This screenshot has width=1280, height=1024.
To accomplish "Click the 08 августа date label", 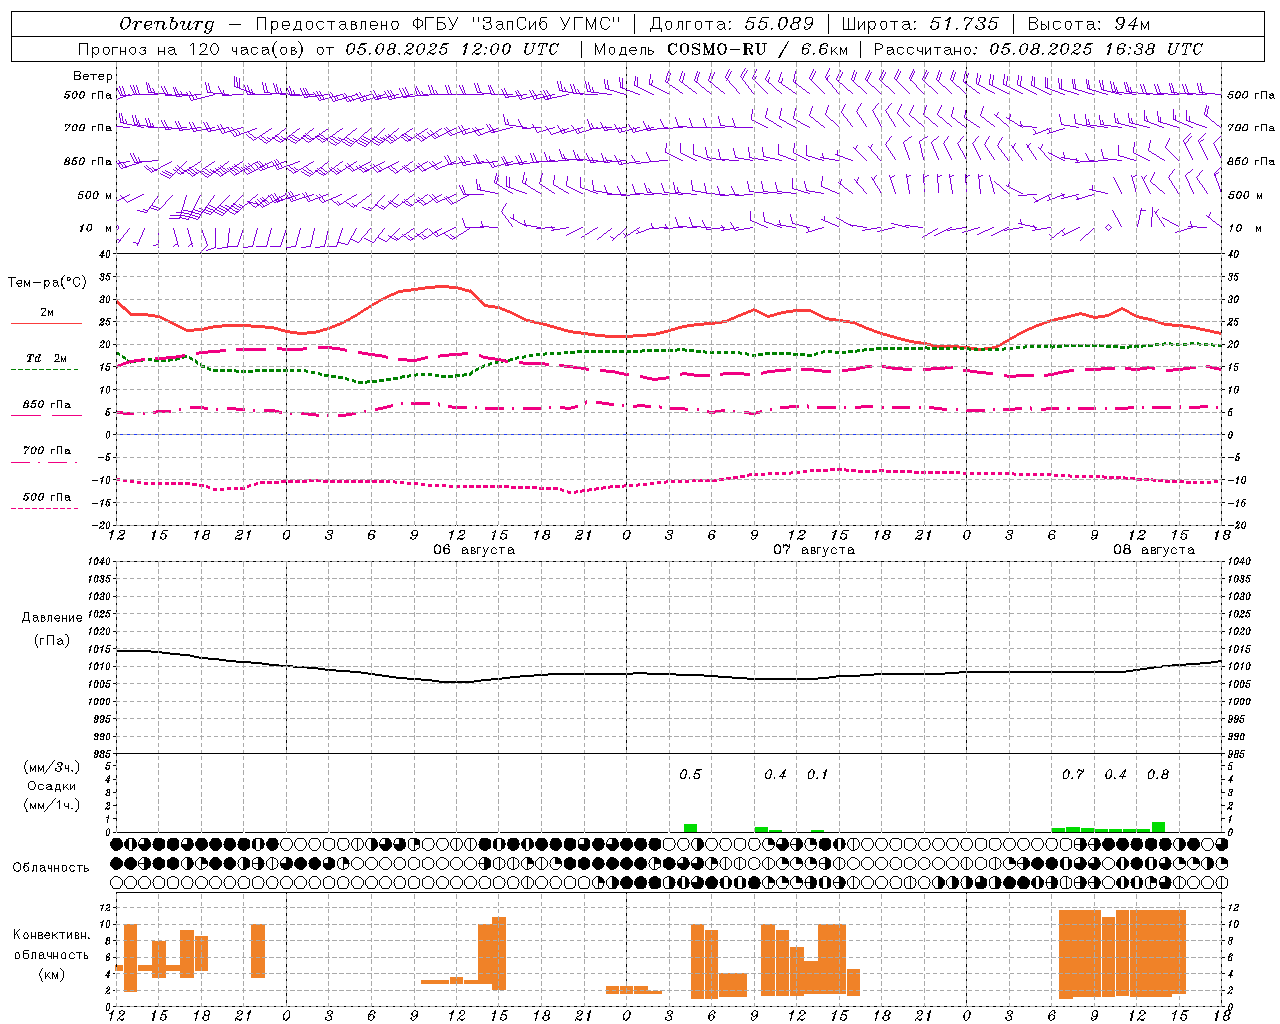I will point(1154,550).
